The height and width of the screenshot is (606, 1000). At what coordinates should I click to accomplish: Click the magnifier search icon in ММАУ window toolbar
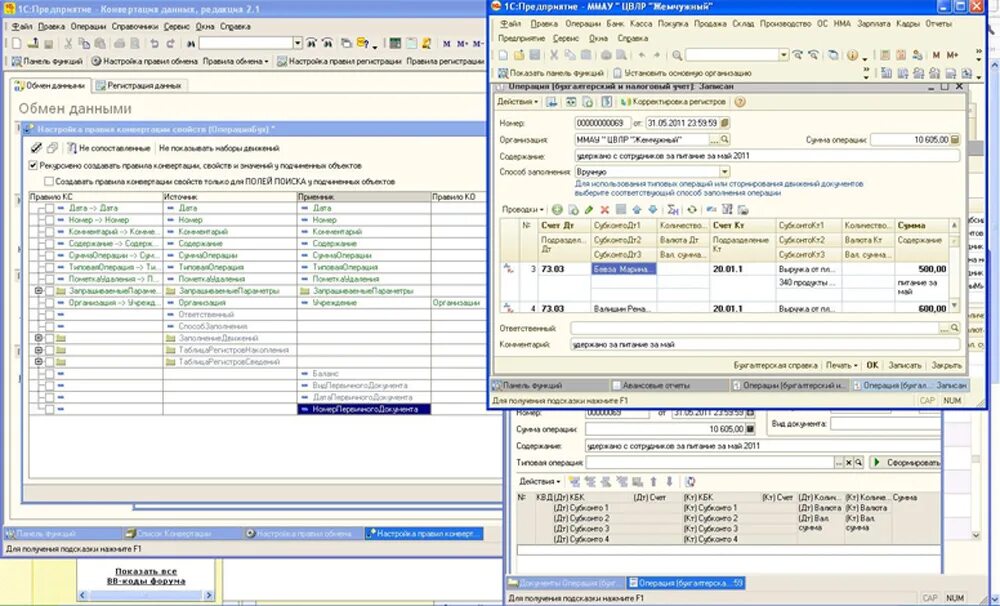pyautogui.click(x=677, y=55)
